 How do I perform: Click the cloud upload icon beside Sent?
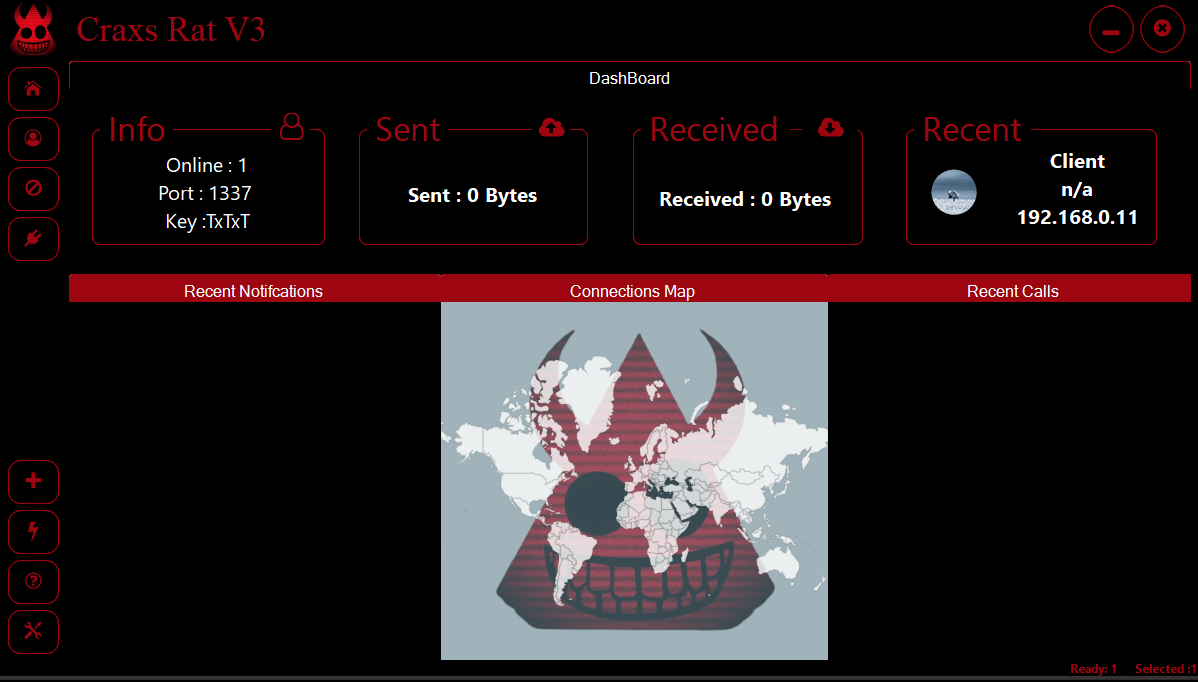(552, 128)
